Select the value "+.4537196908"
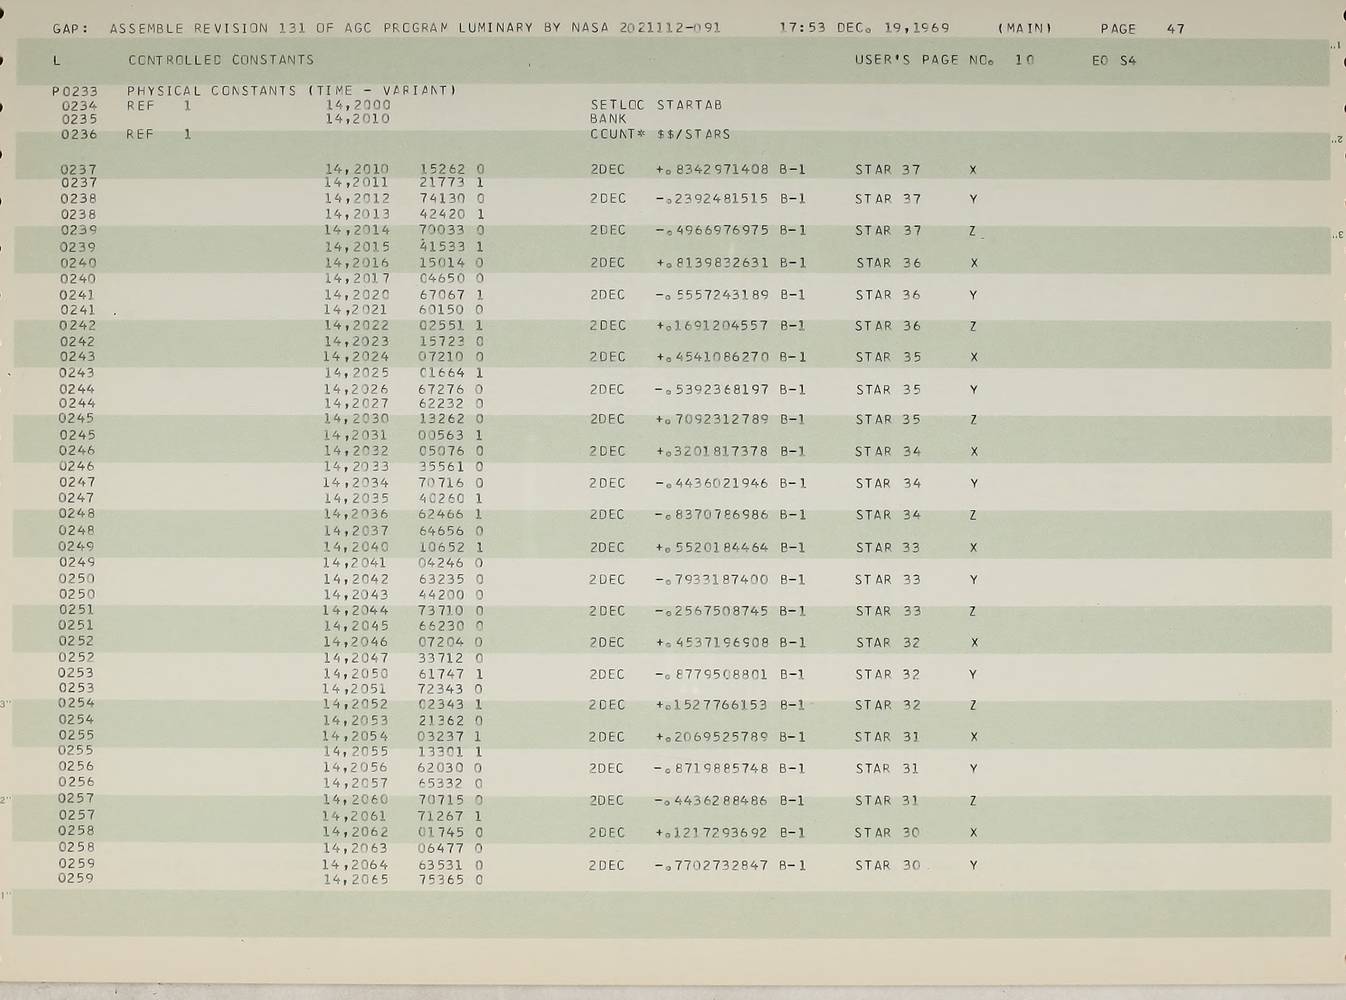 click(x=712, y=642)
